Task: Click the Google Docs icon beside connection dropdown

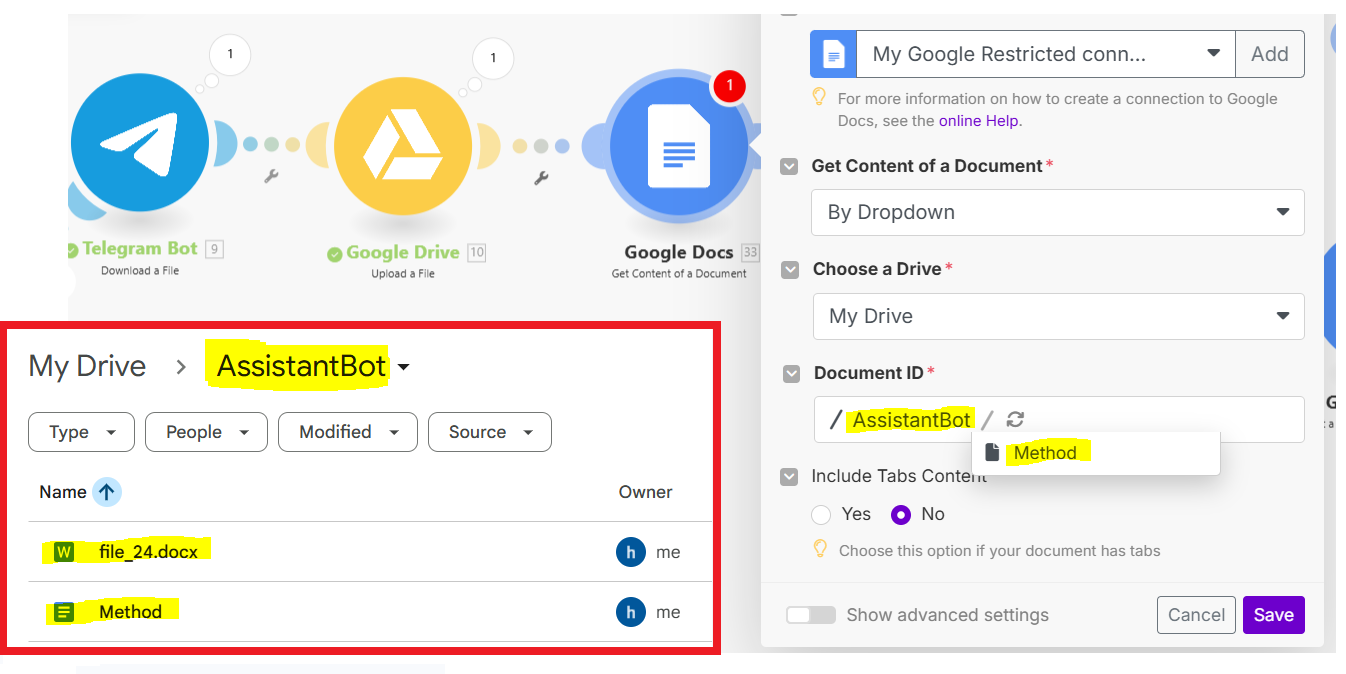Action: [833, 54]
